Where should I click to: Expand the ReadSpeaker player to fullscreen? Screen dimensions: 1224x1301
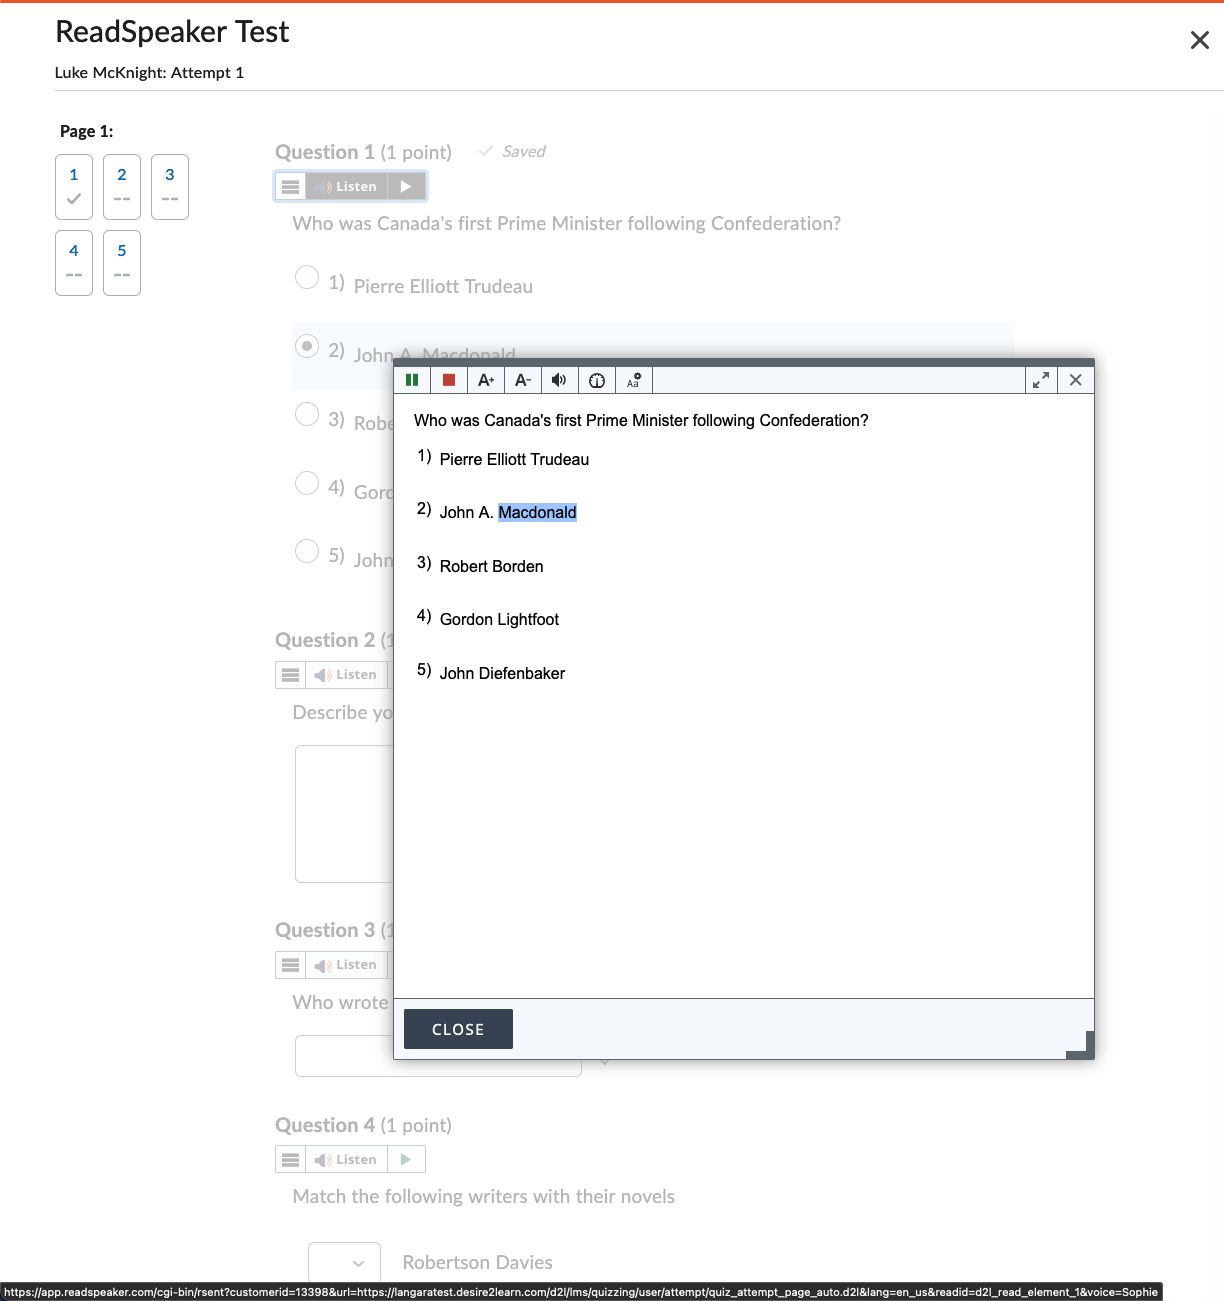(1040, 380)
